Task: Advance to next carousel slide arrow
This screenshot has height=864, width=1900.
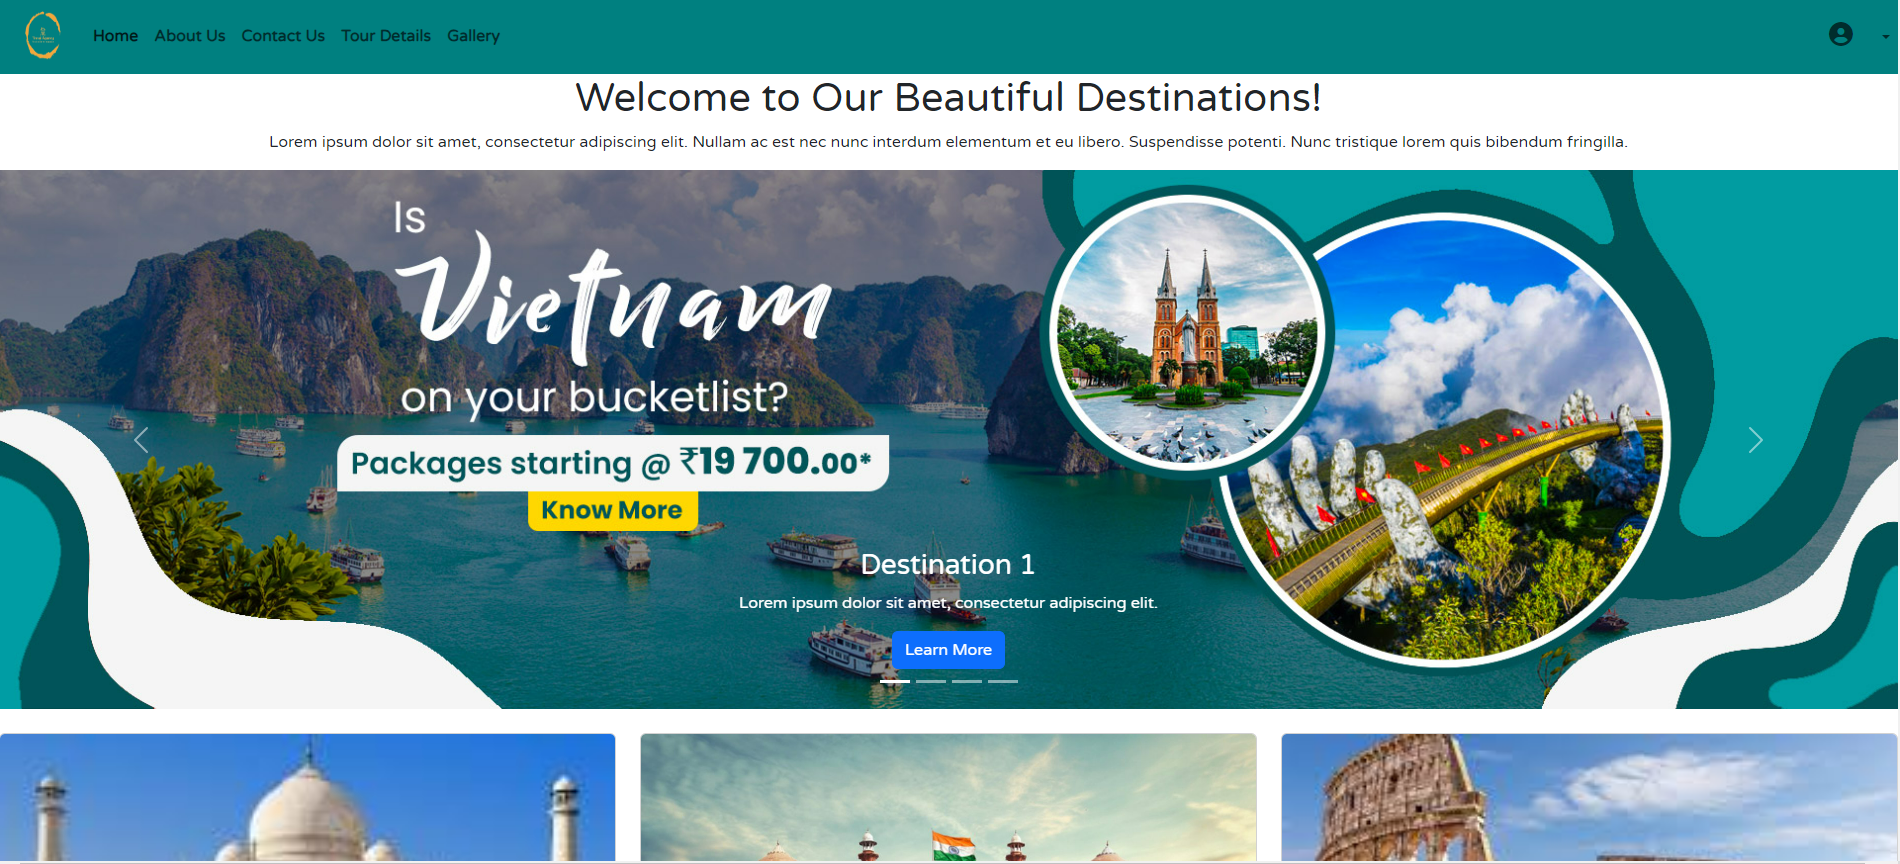Action: 1755,440
